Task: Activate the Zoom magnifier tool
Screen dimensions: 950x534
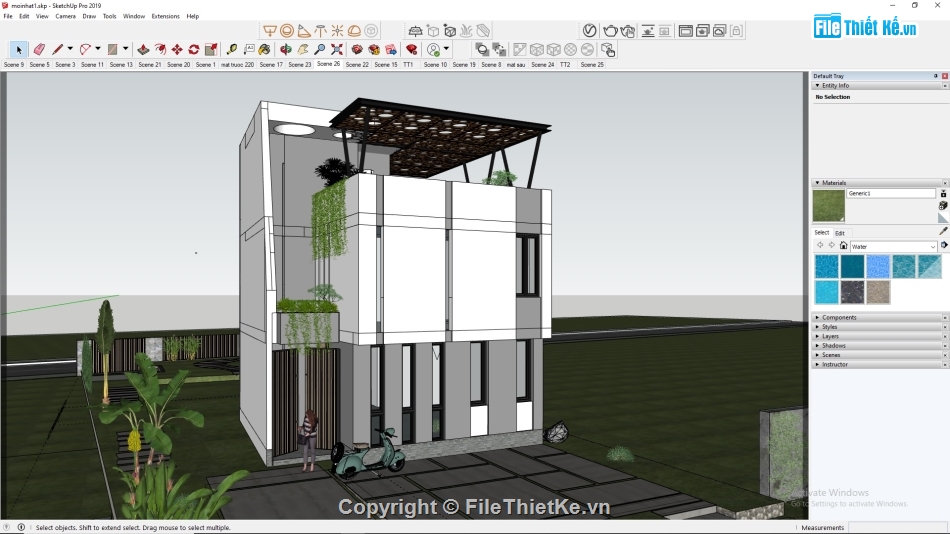Action: point(320,49)
